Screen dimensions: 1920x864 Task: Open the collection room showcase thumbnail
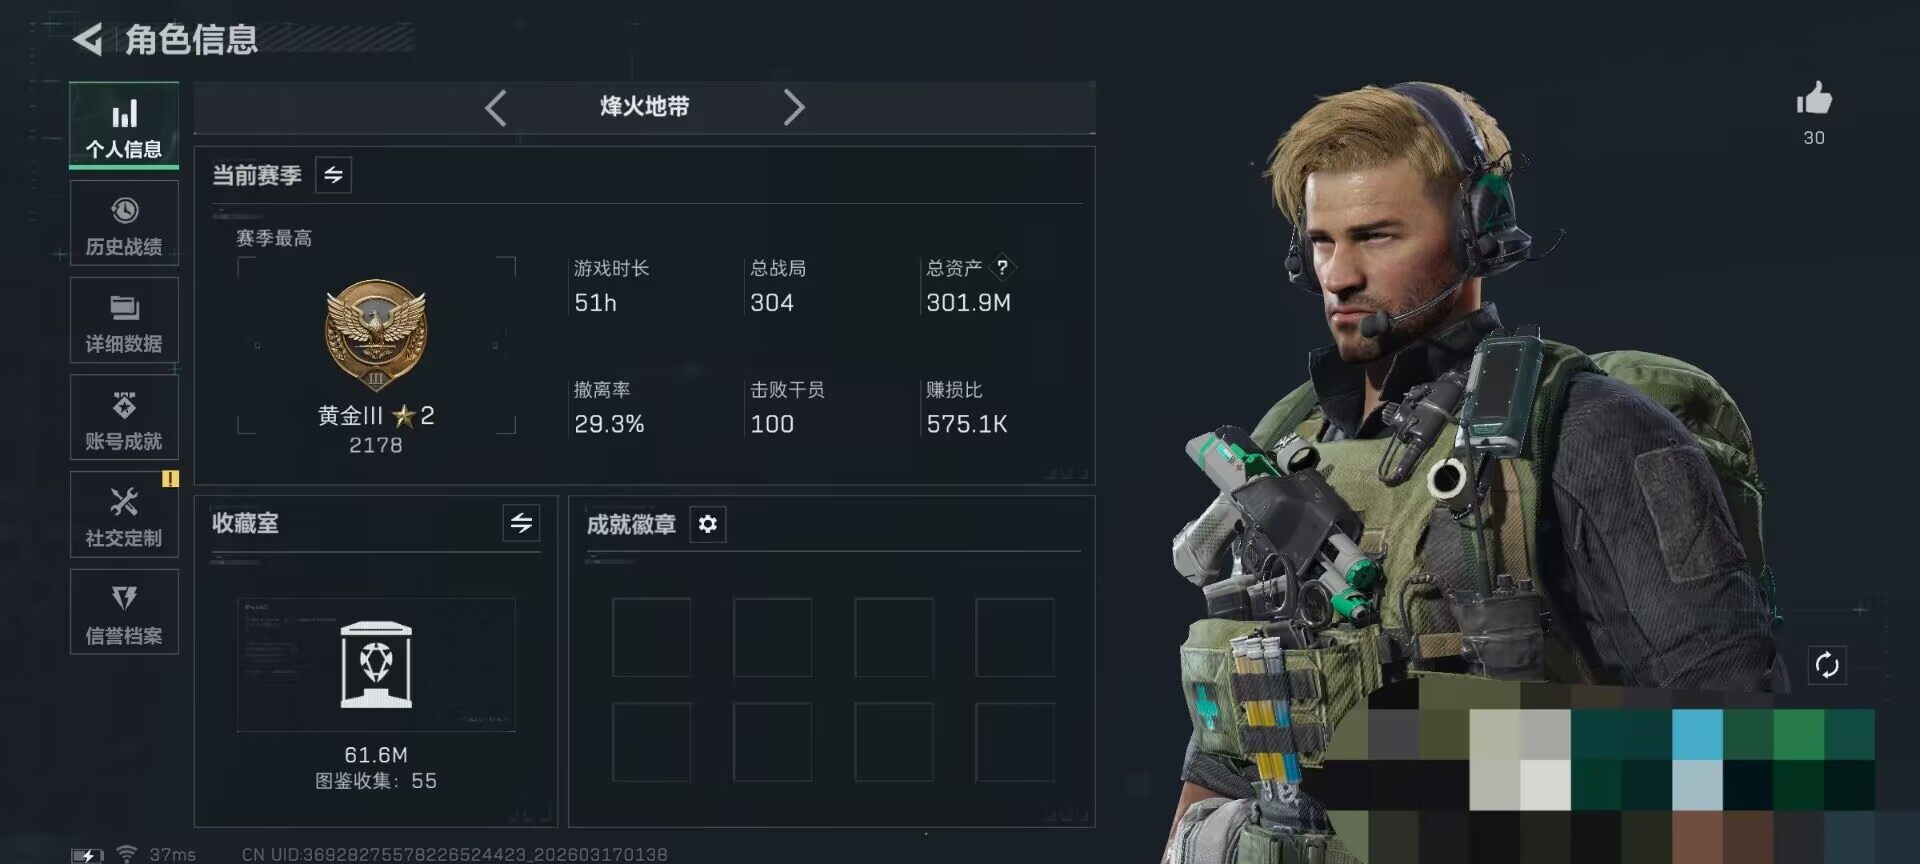coord(376,665)
